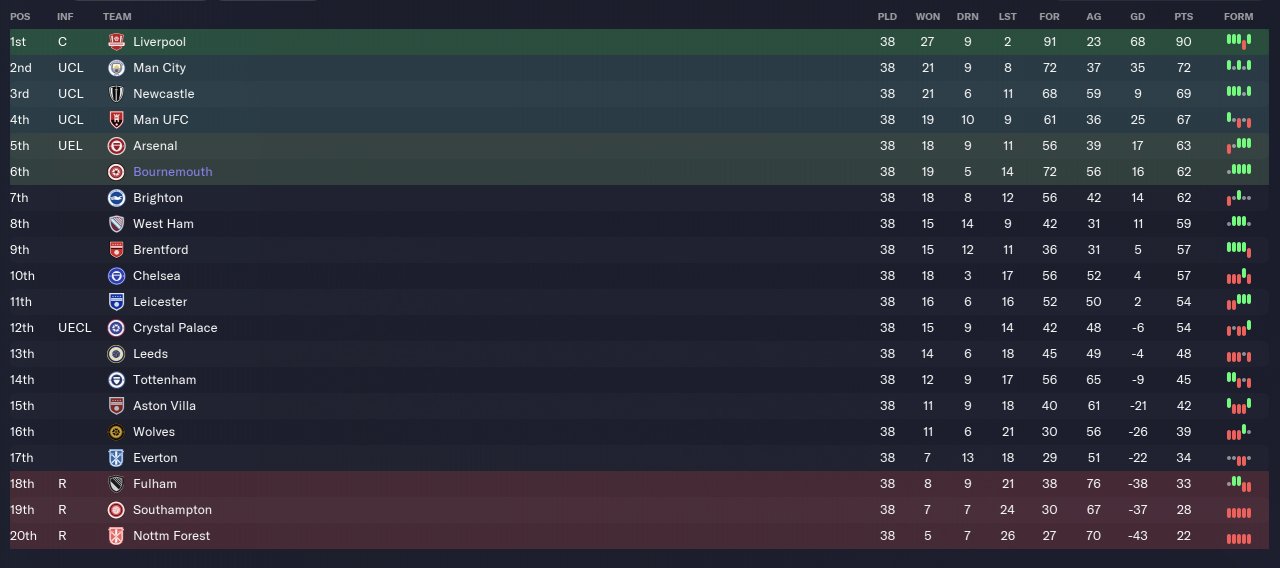This screenshot has height=568, width=1280.
Task: Click the West Ham team name
Action: [163, 224]
